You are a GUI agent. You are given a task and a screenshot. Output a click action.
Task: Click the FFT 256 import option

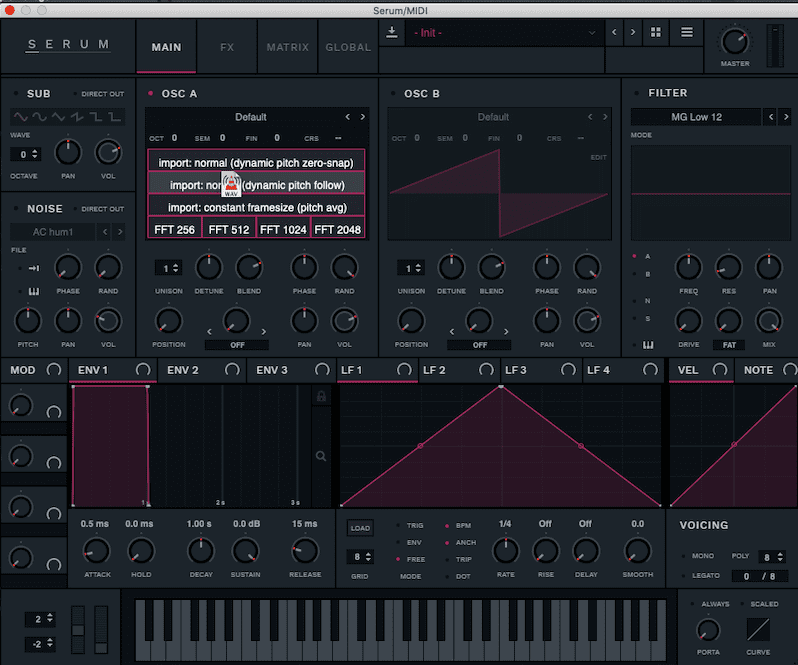[x=175, y=229]
